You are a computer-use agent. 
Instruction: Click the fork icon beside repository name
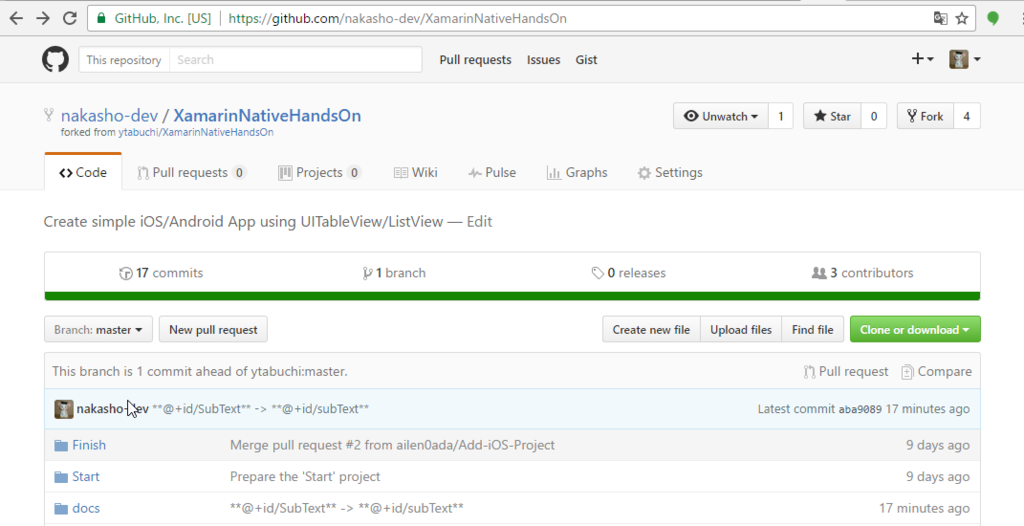(49, 115)
